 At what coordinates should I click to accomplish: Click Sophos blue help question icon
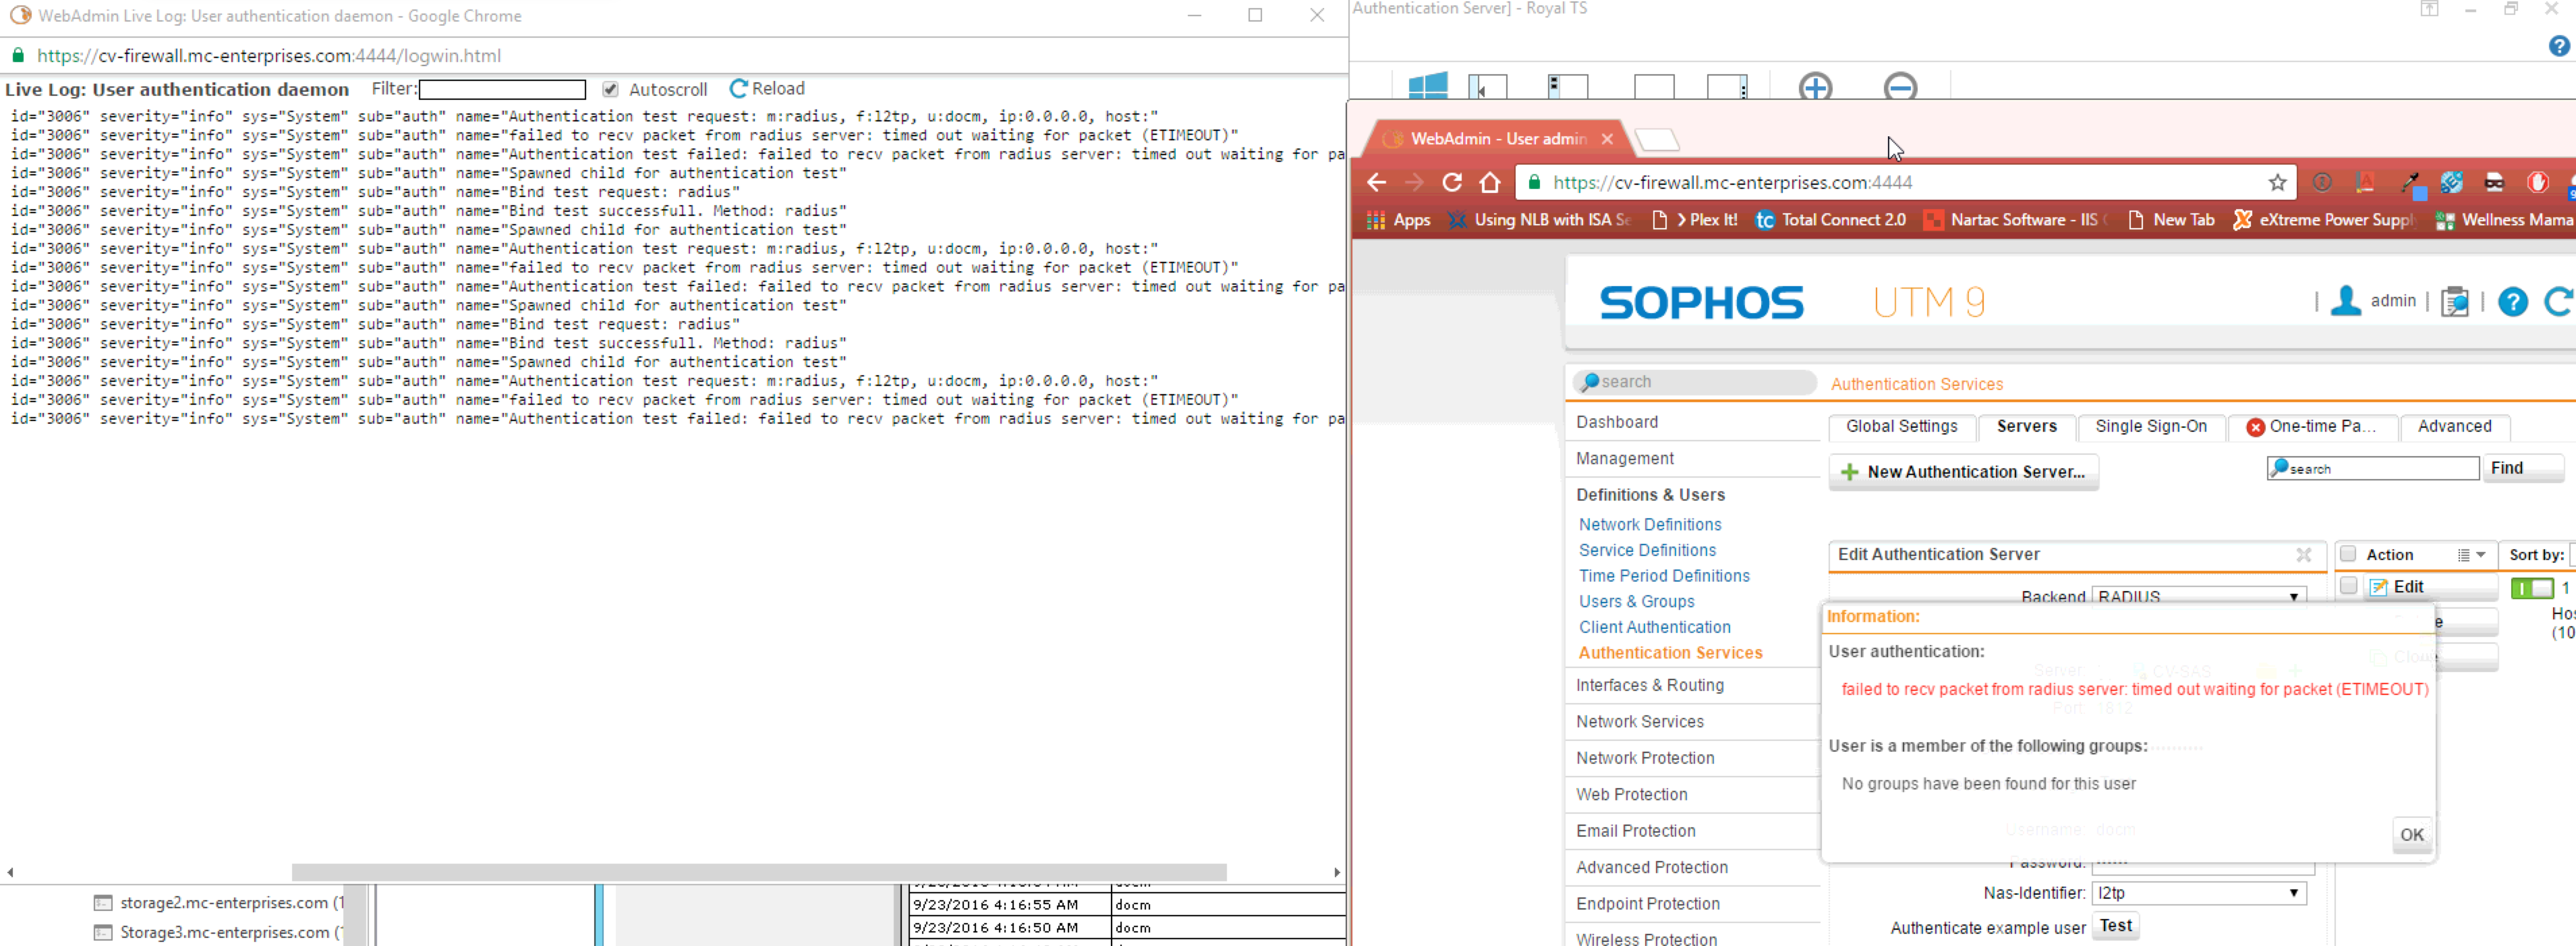coord(2512,301)
